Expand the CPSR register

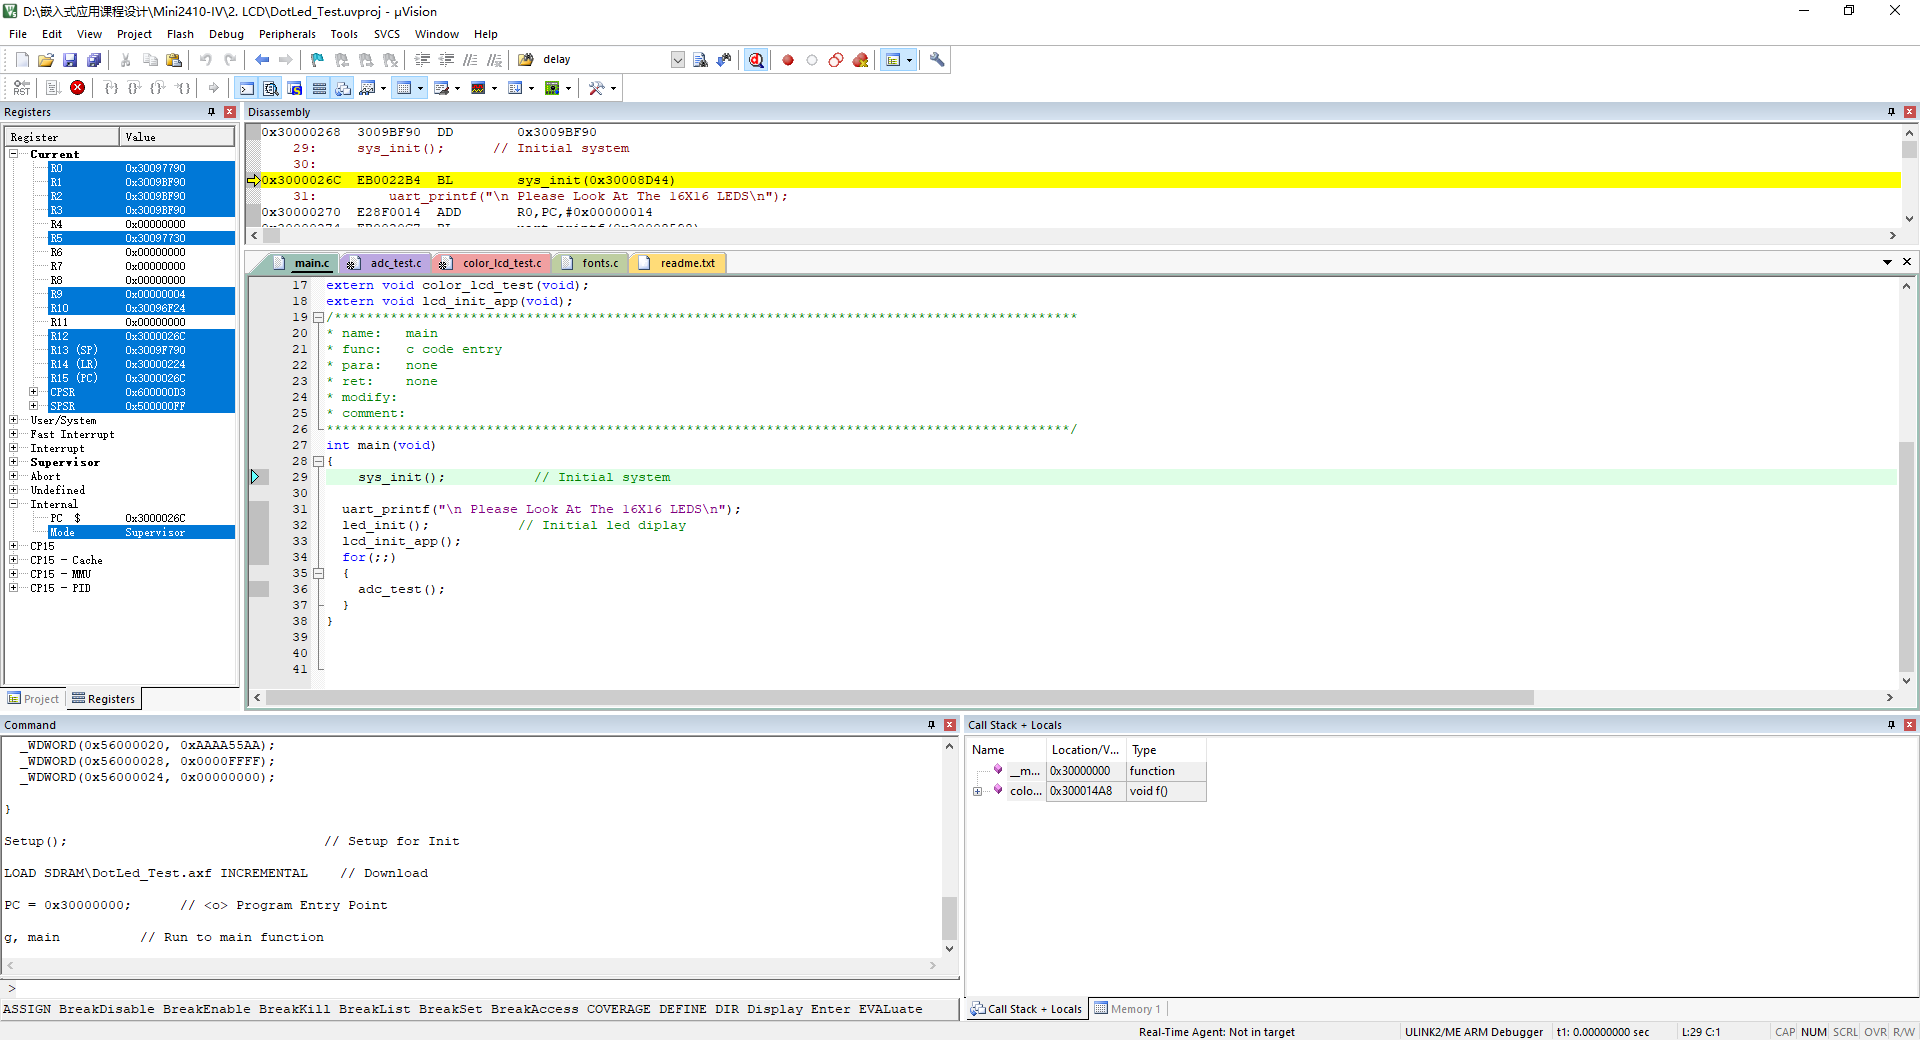(x=34, y=392)
